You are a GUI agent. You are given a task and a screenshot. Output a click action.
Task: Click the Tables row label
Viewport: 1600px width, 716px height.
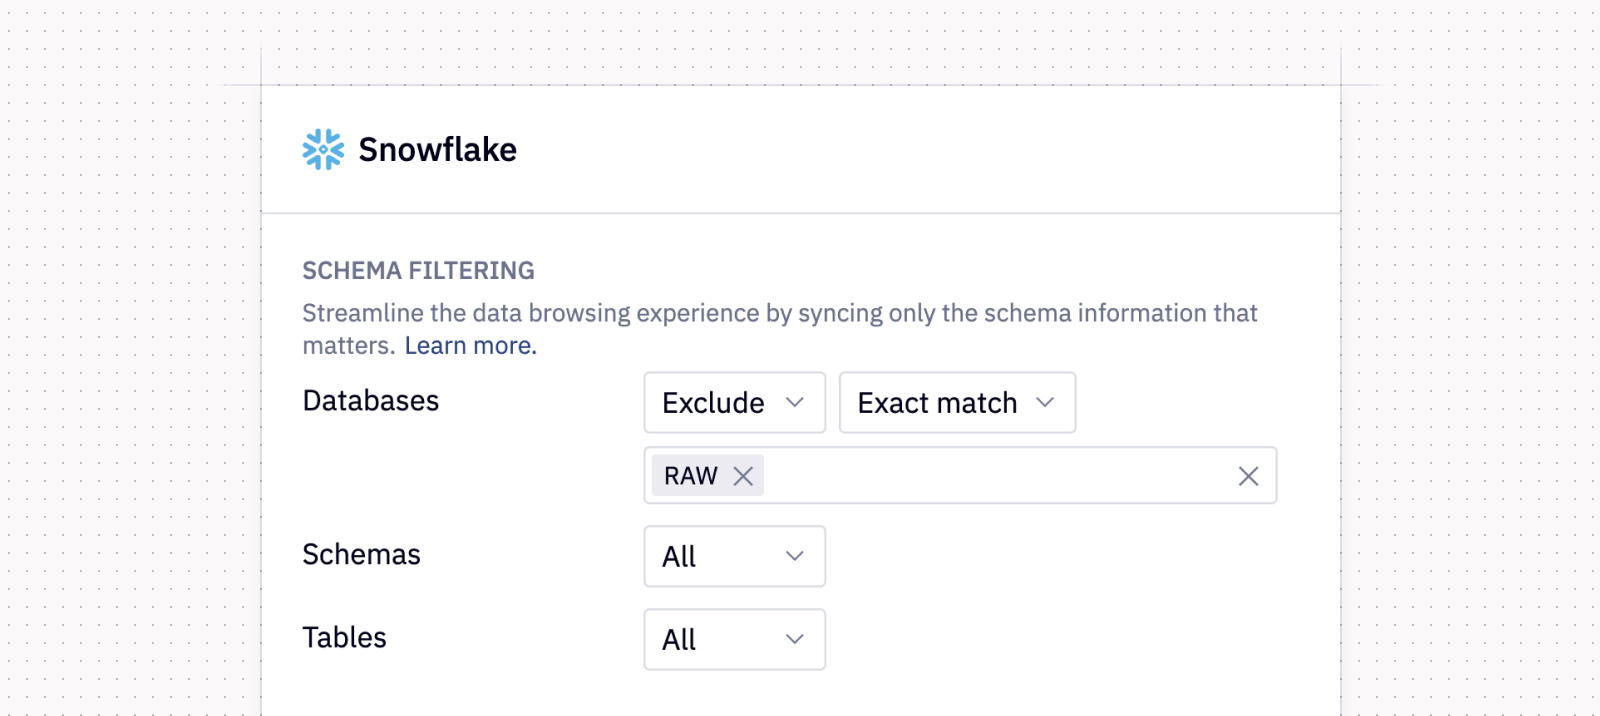click(344, 638)
